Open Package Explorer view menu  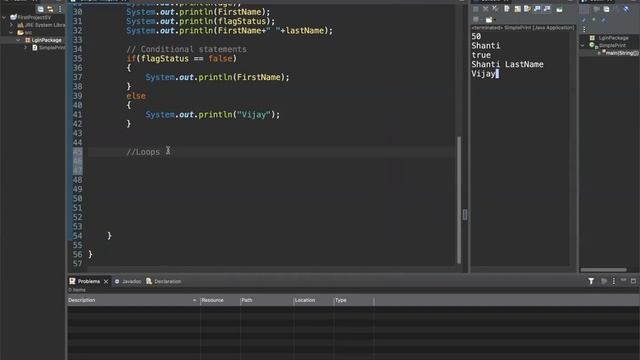(60, 9)
